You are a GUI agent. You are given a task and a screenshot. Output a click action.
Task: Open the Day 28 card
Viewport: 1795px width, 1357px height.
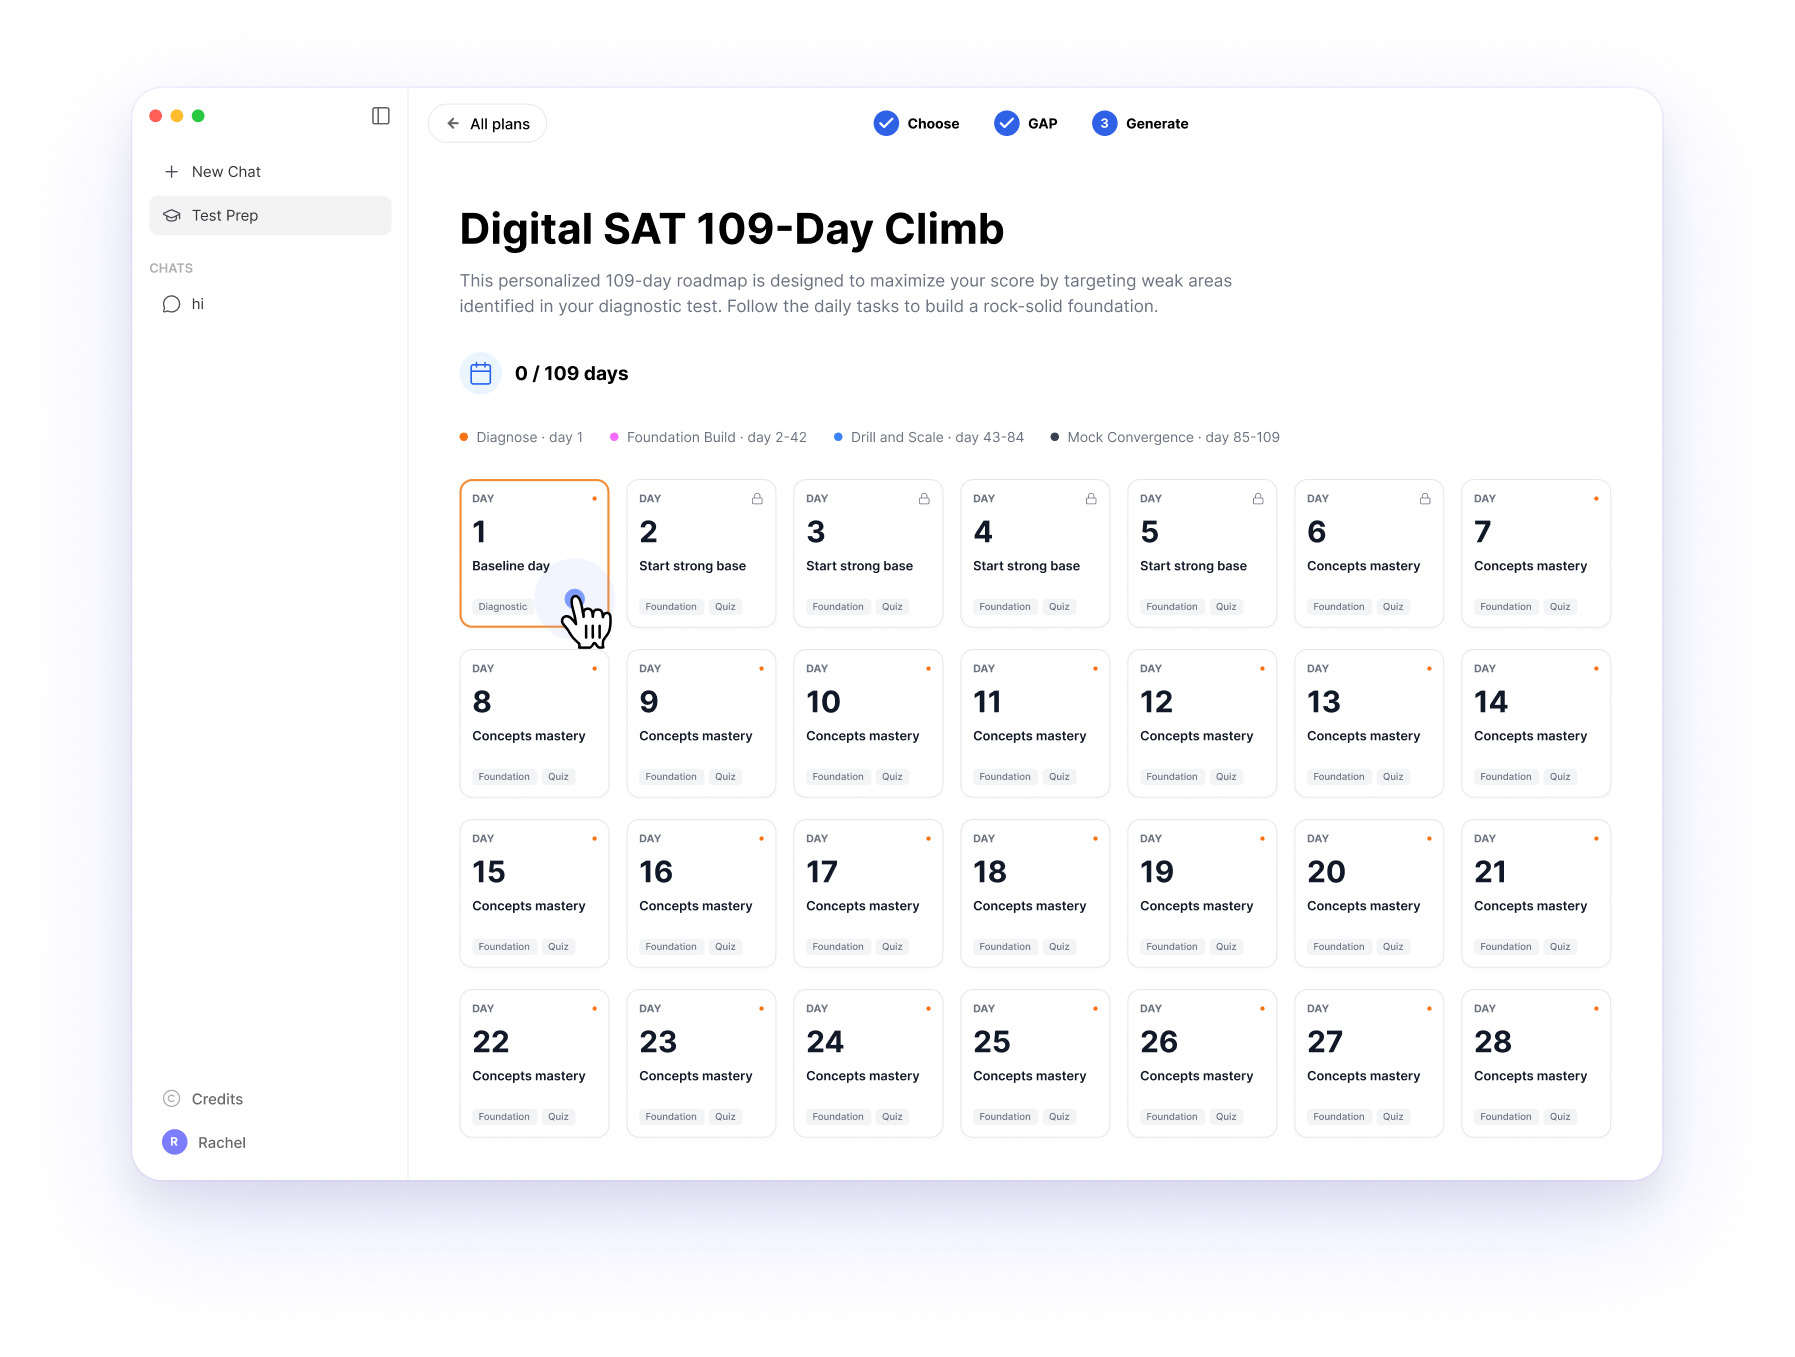pyautogui.click(x=1536, y=1064)
